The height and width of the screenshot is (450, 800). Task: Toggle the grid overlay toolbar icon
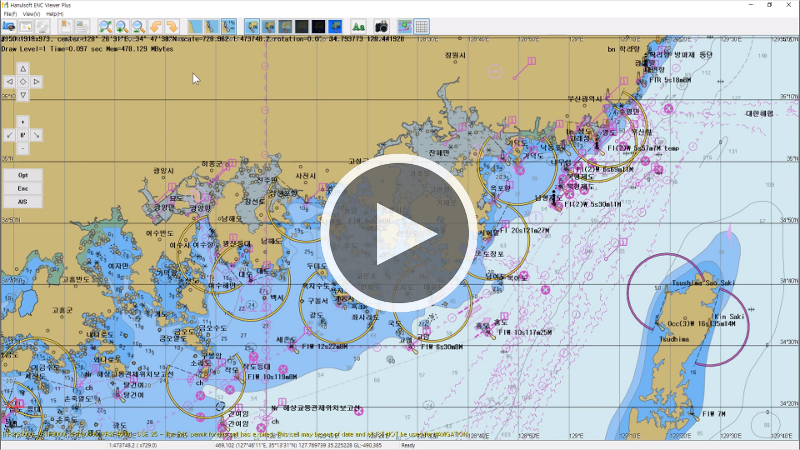(x=422, y=26)
